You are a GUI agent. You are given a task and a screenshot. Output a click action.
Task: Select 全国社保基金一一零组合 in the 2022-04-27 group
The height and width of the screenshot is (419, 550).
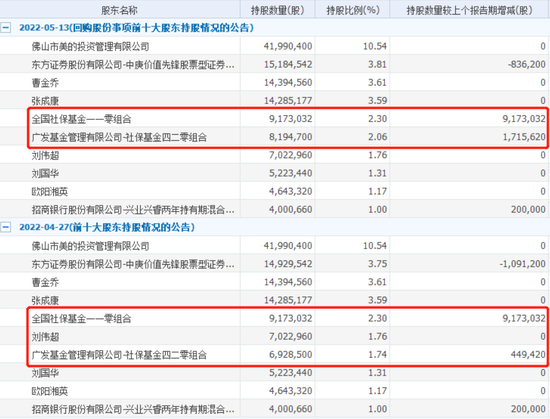pos(81,319)
